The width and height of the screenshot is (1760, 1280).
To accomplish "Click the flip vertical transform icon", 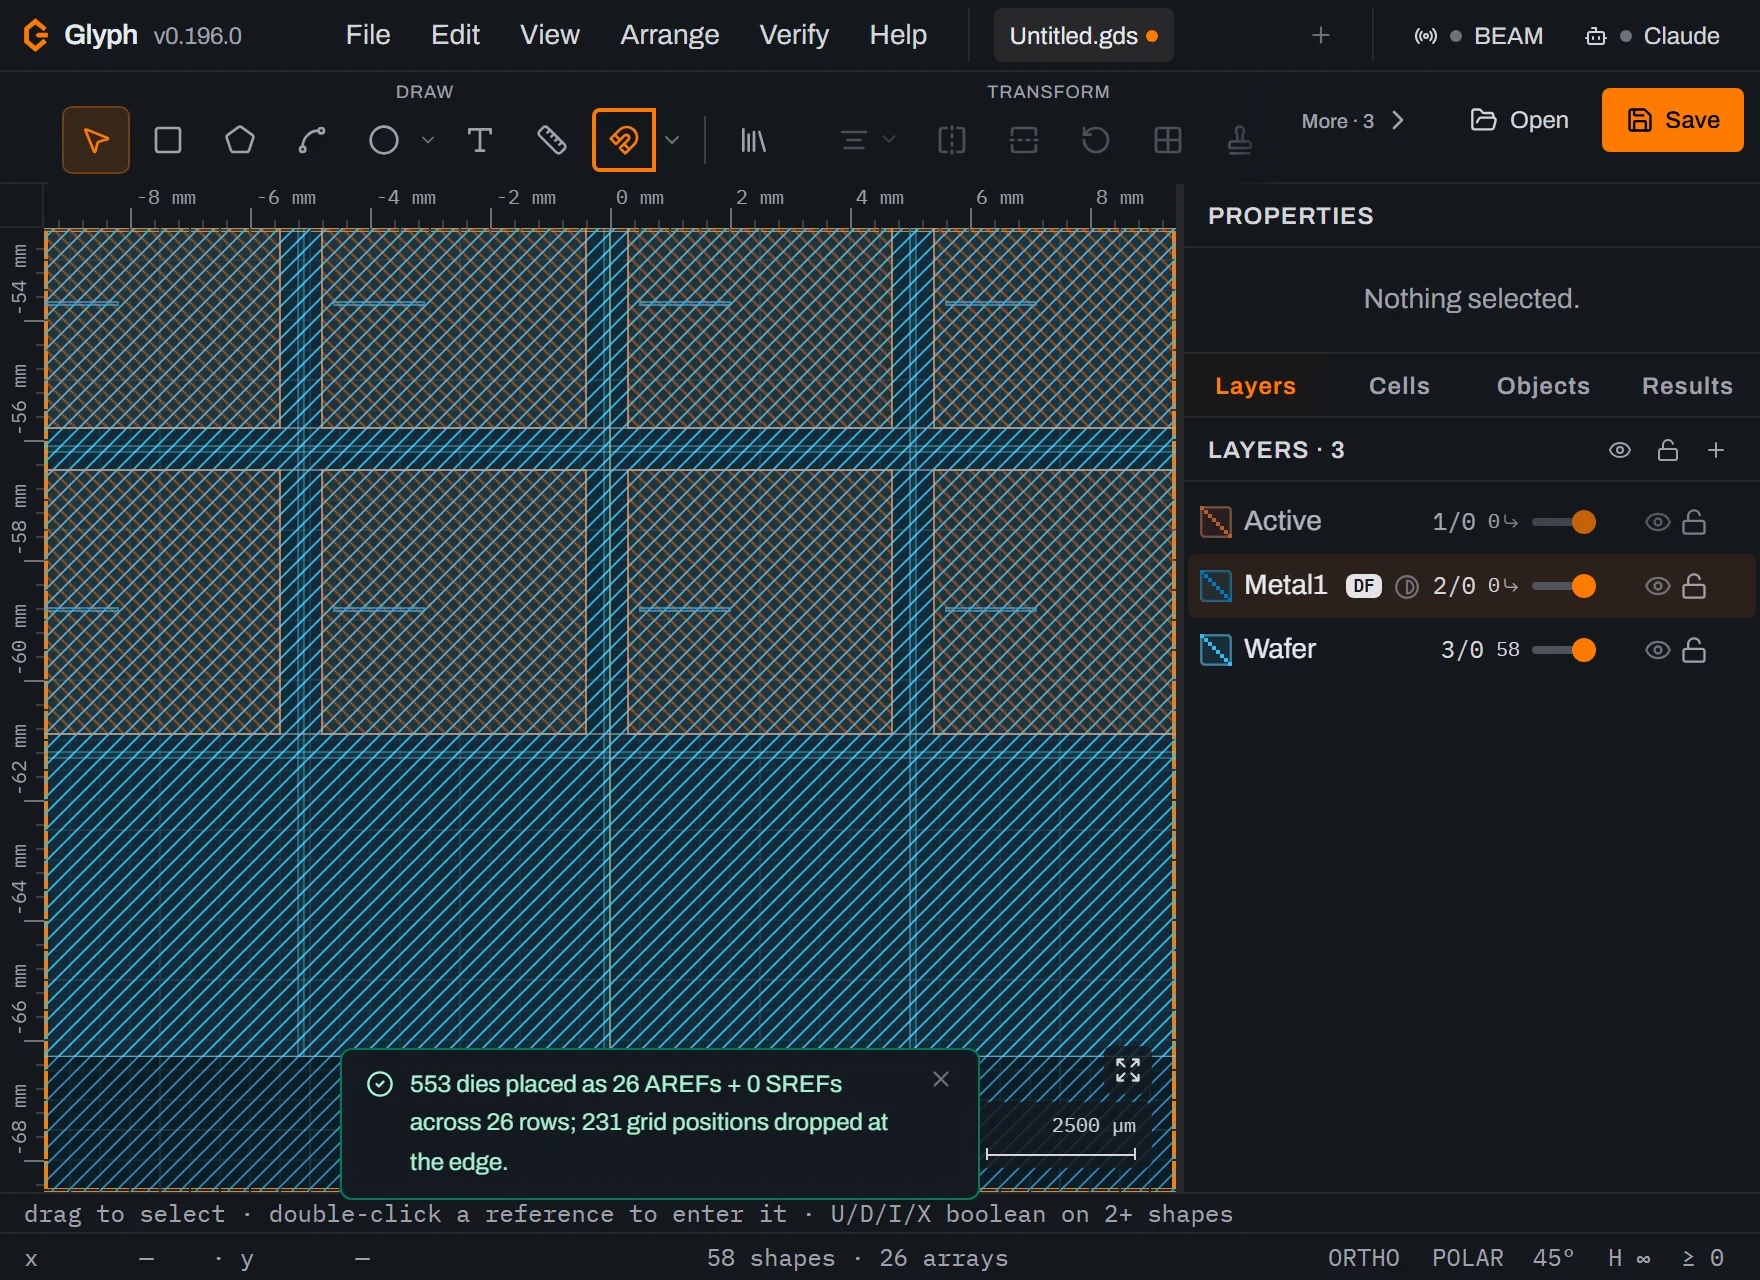I will click(x=1024, y=140).
